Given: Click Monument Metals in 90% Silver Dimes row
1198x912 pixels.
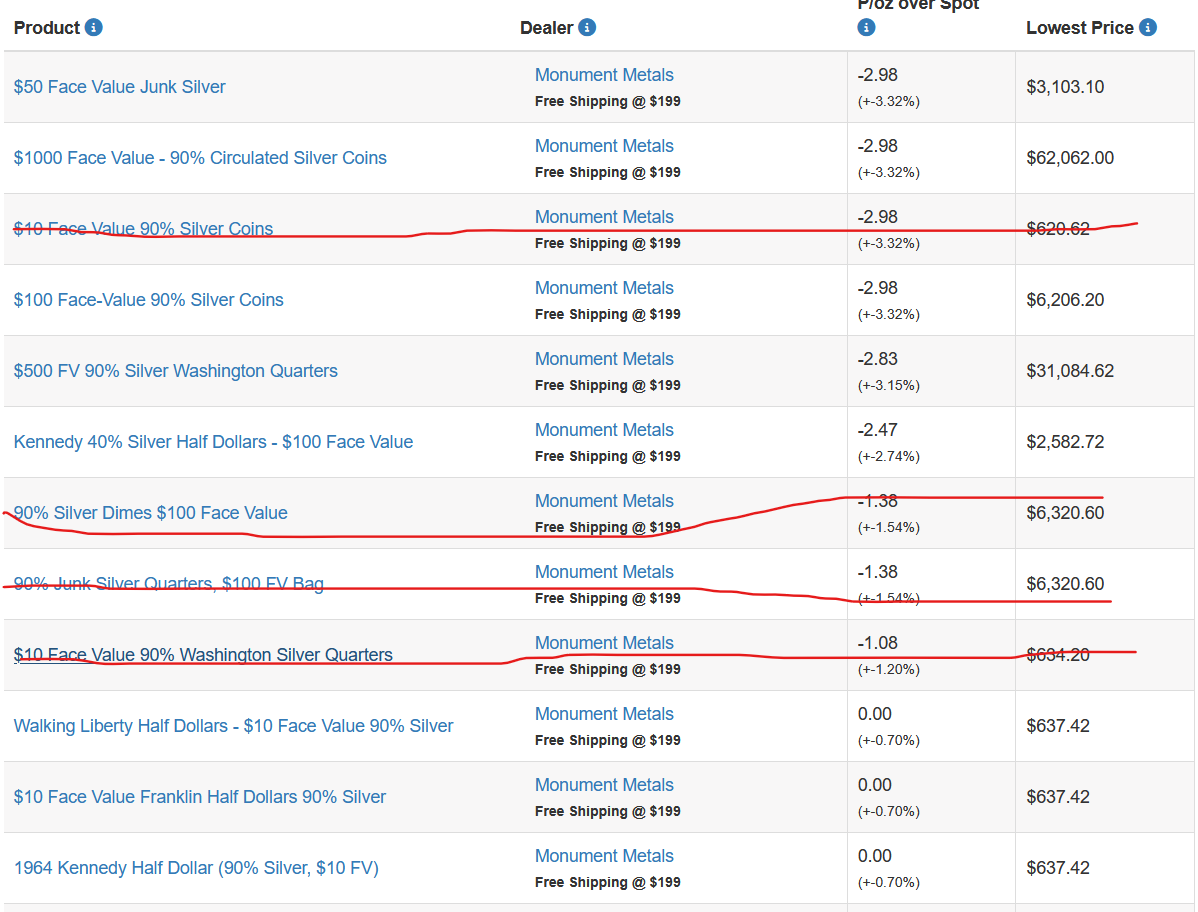Looking at the screenshot, I should pyautogui.click(x=604, y=501).
